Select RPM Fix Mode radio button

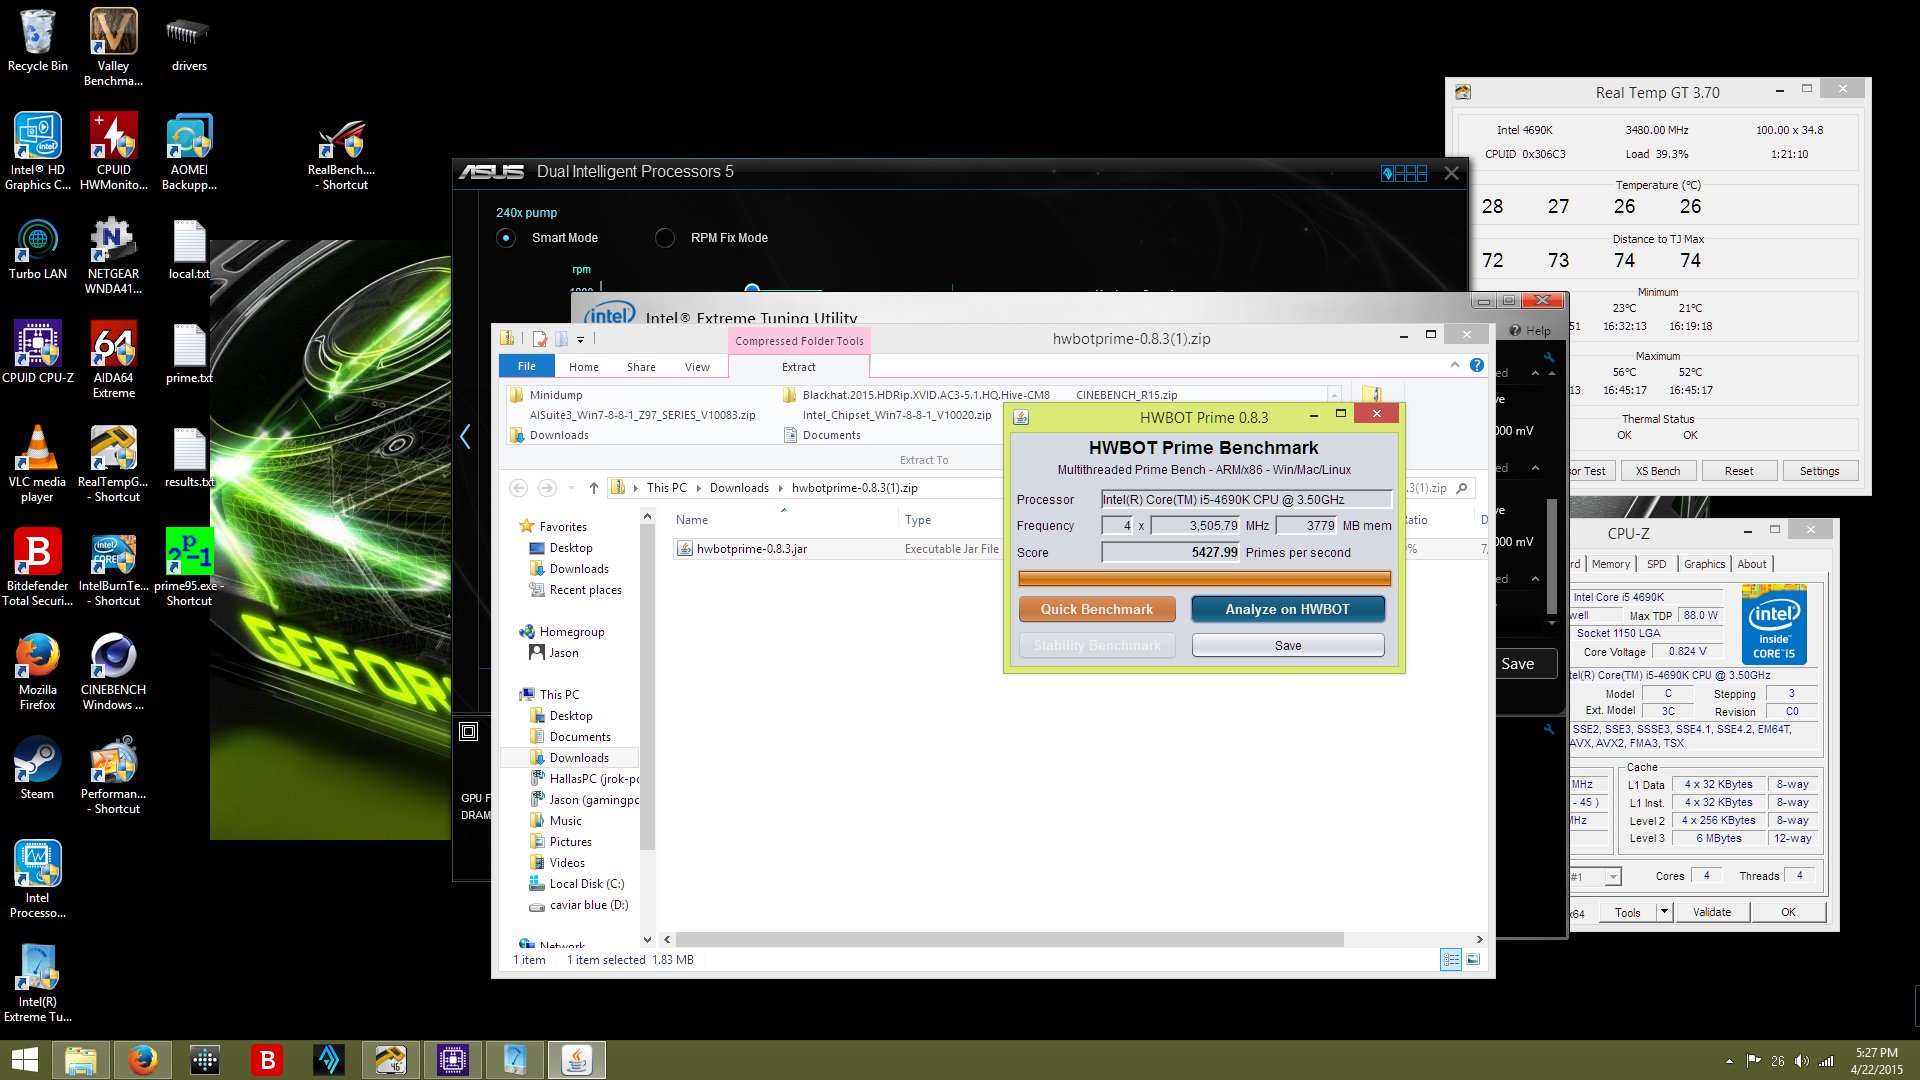pyautogui.click(x=665, y=238)
